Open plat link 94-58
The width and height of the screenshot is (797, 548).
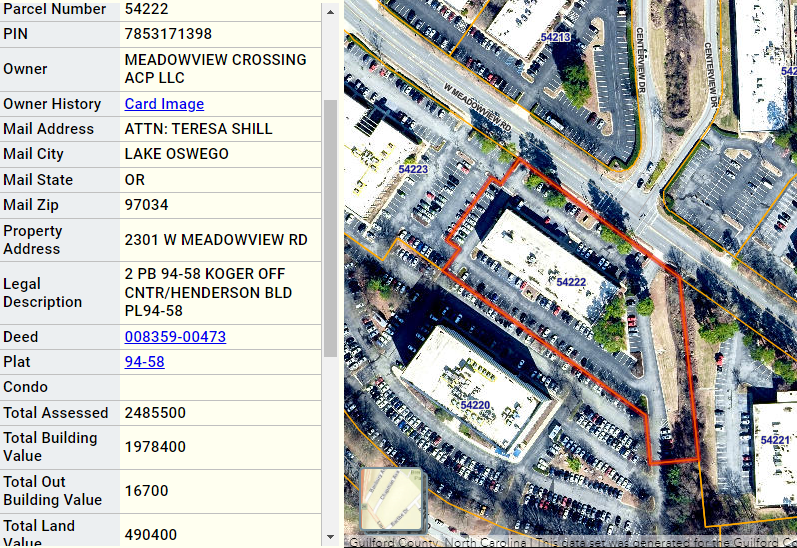pyautogui.click(x=144, y=362)
